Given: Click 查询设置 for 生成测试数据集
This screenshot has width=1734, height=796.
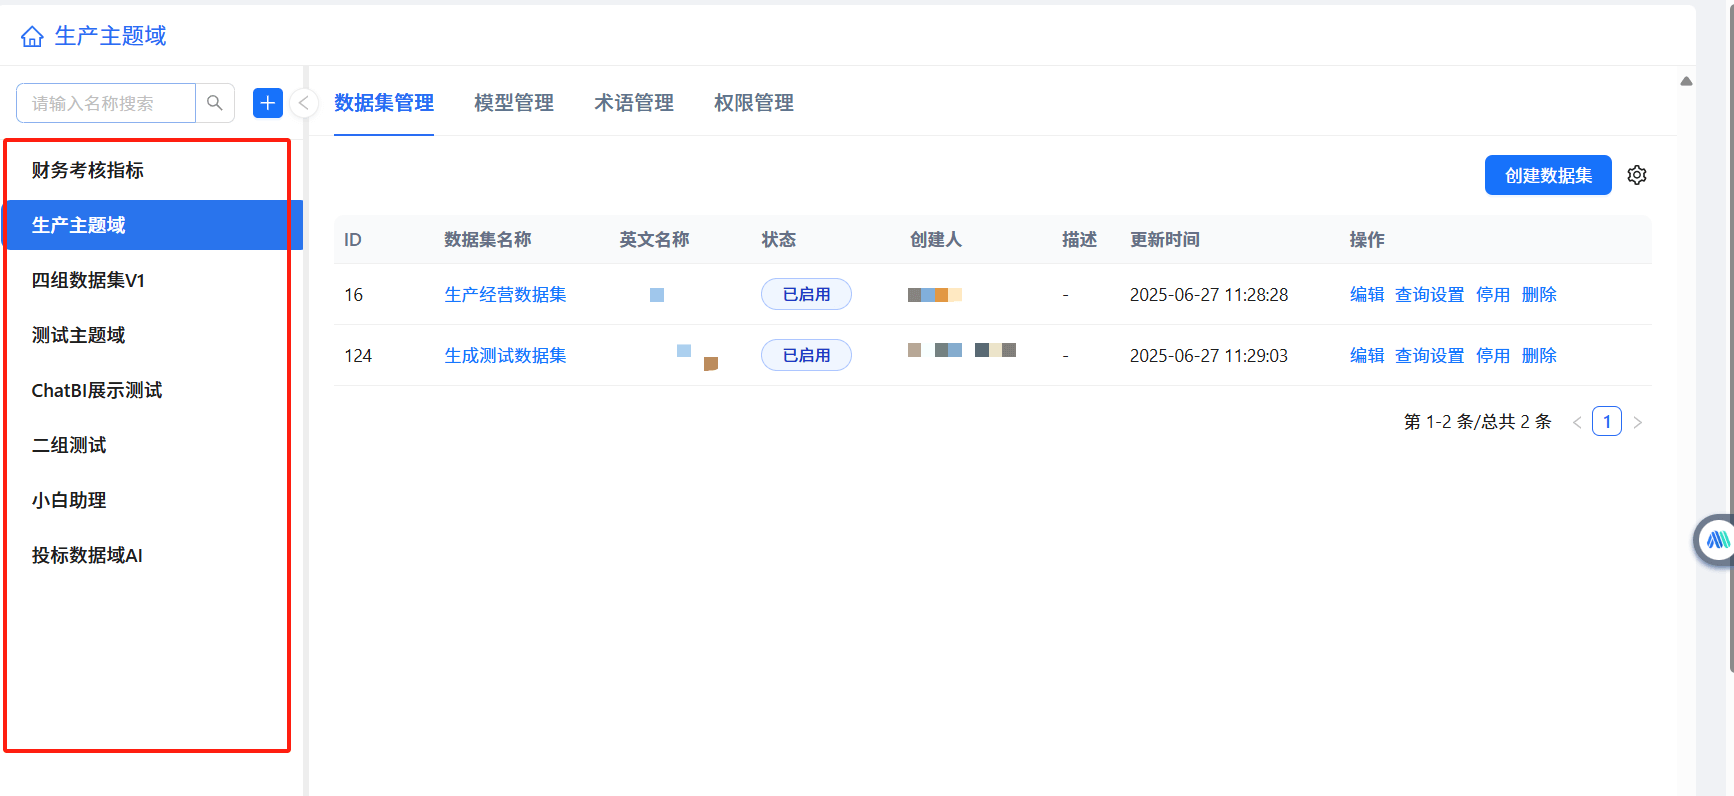Looking at the screenshot, I should (1429, 356).
